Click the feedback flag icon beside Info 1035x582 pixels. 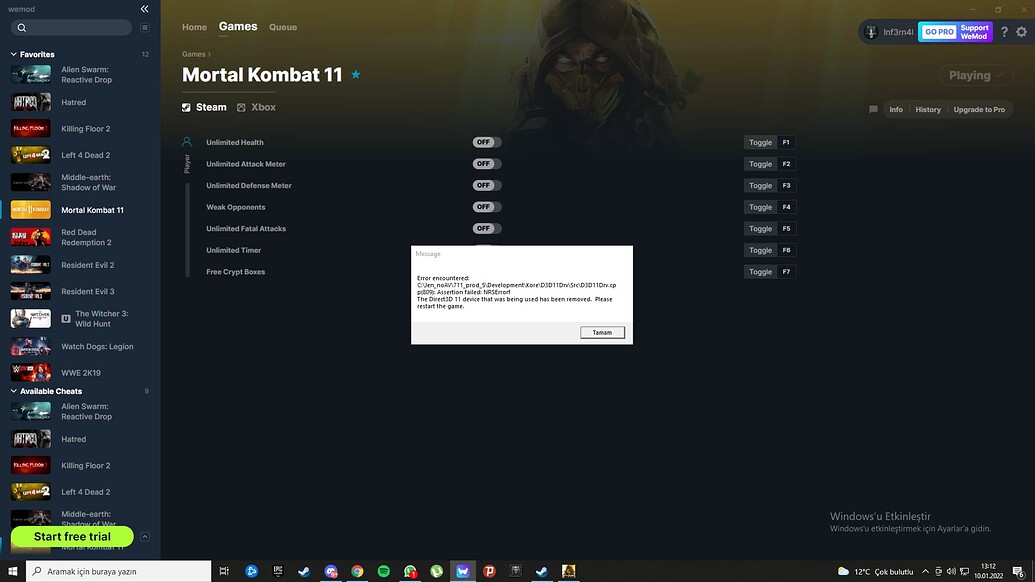point(872,109)
